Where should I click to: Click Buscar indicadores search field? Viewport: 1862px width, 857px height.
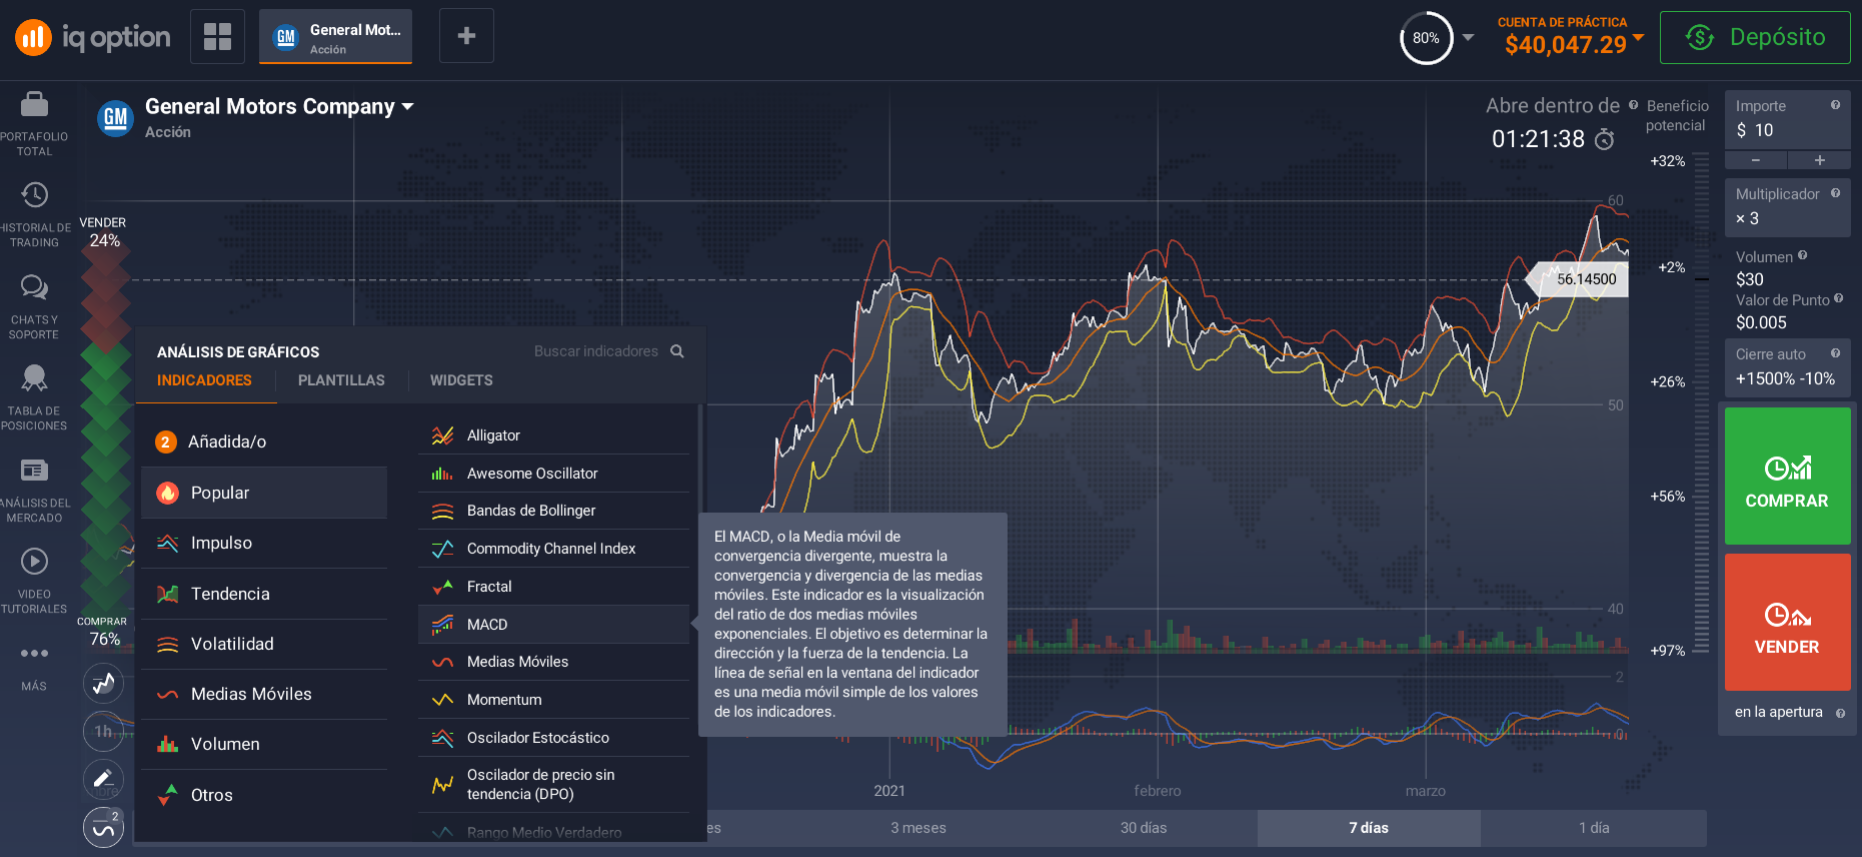[596, 351]
